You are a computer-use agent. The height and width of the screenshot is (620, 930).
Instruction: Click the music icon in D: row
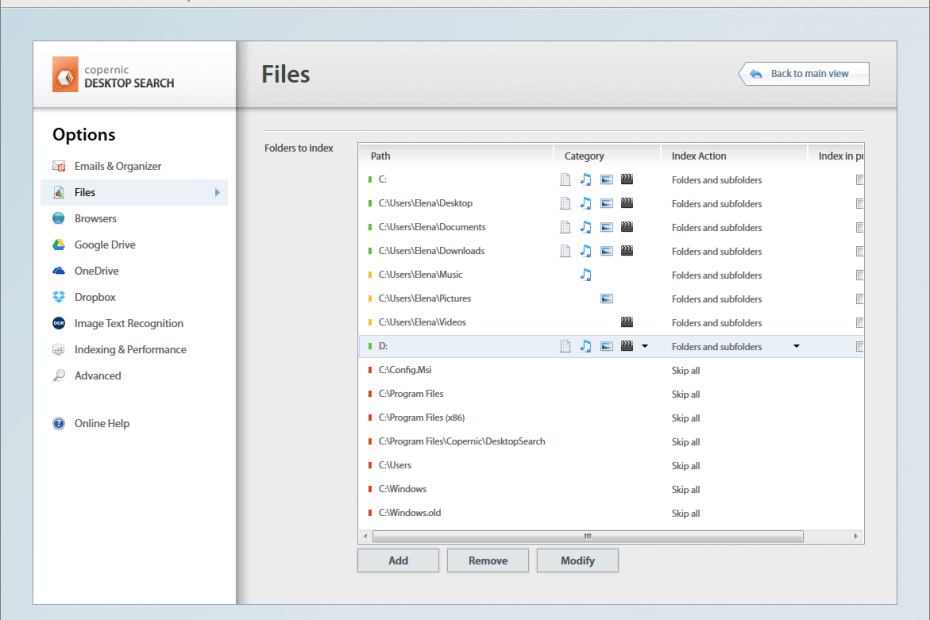pyautogui.click(x=585, y=346)
